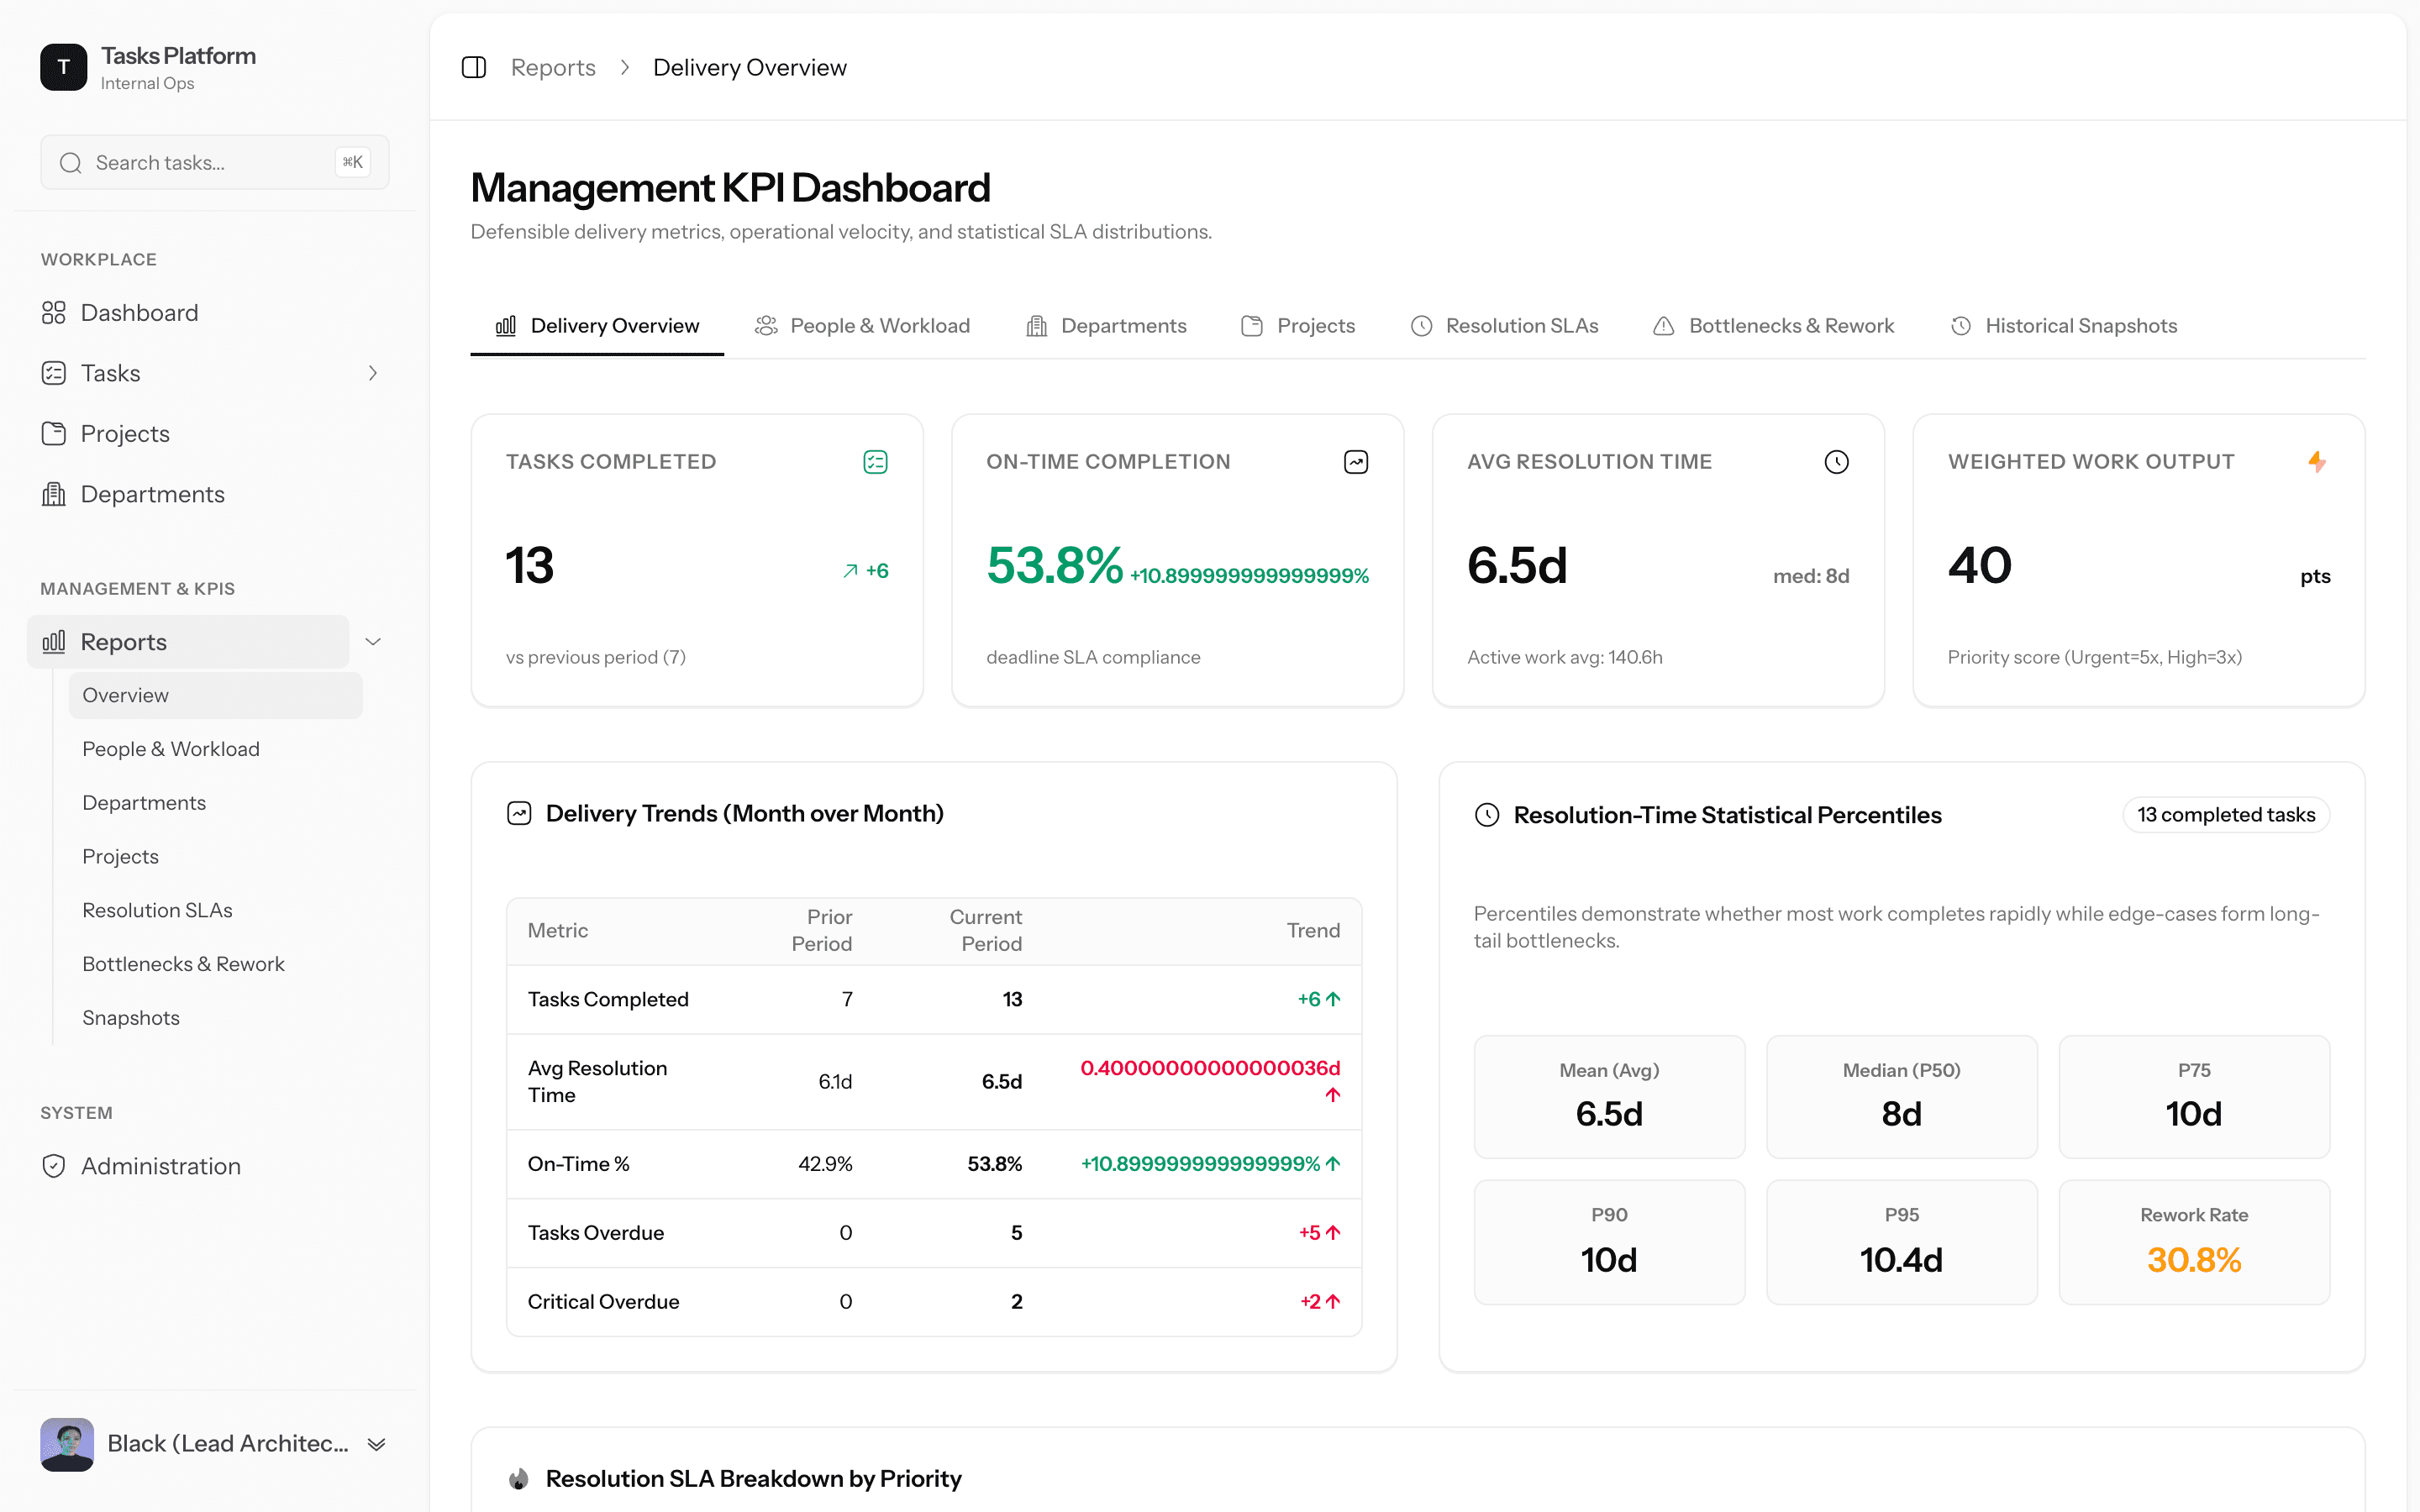Viewport: 2420px width, 1512px height.
Task: Open Projects in the Workplace sidebar section
Action: pos(208,433)
